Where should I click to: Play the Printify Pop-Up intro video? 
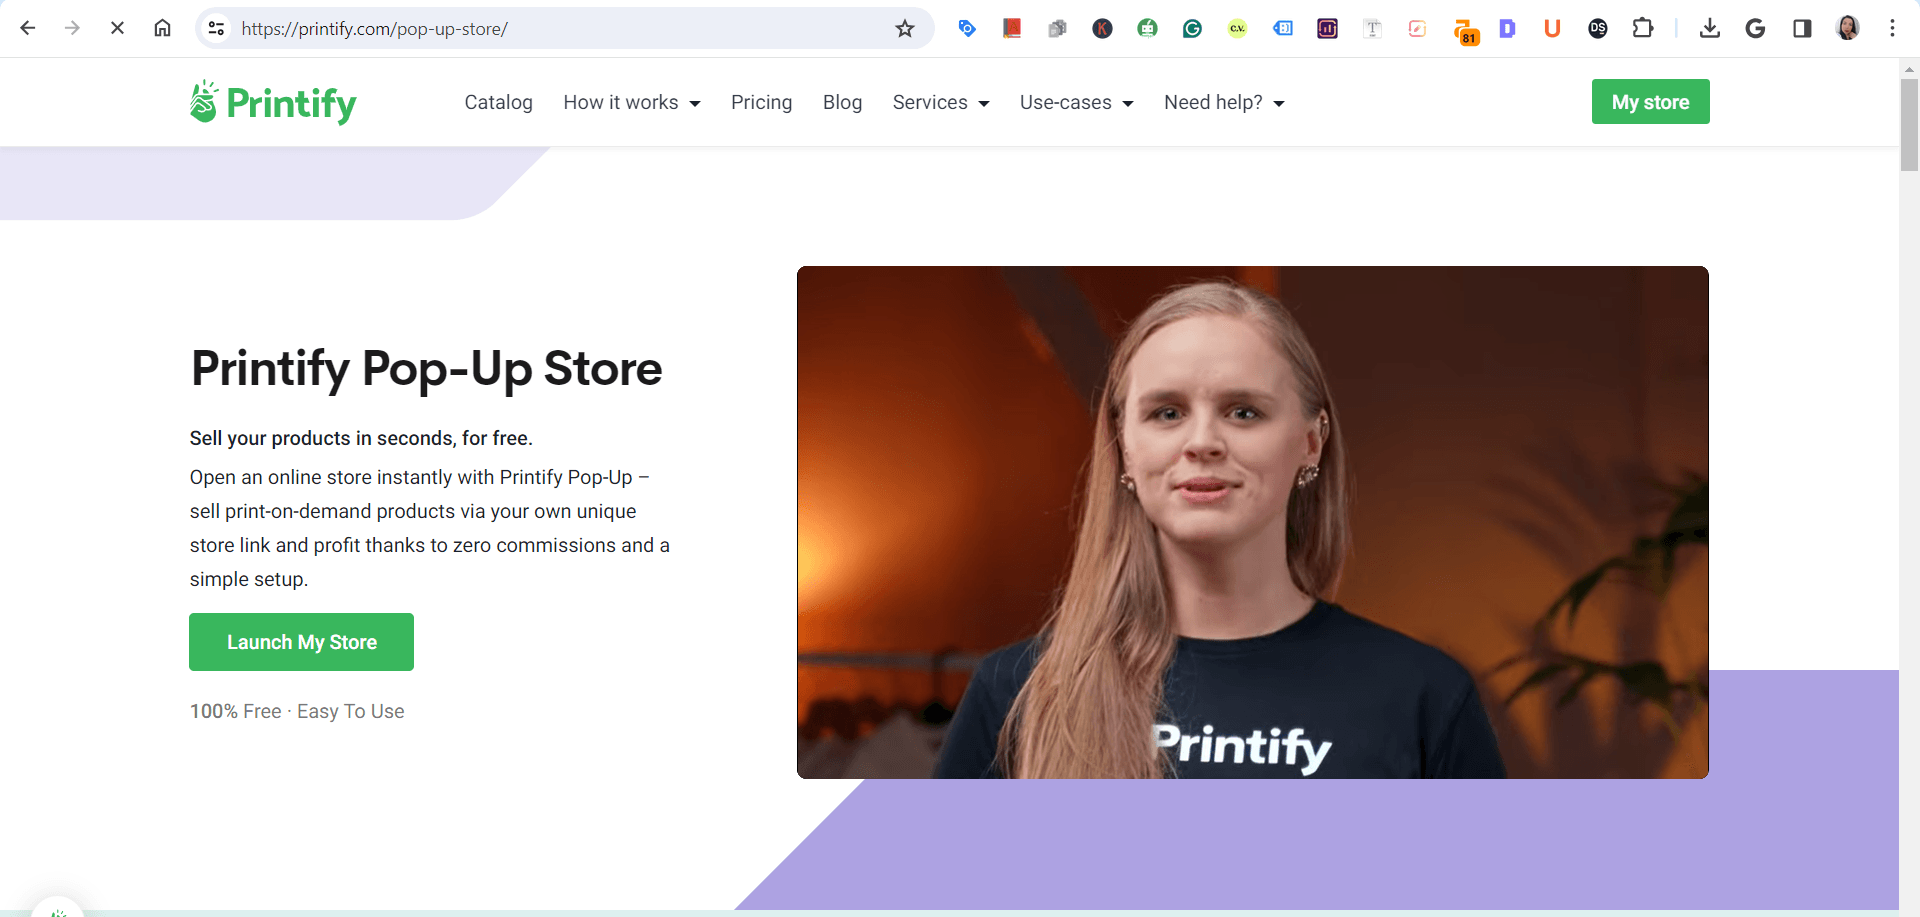(1252, 521)
